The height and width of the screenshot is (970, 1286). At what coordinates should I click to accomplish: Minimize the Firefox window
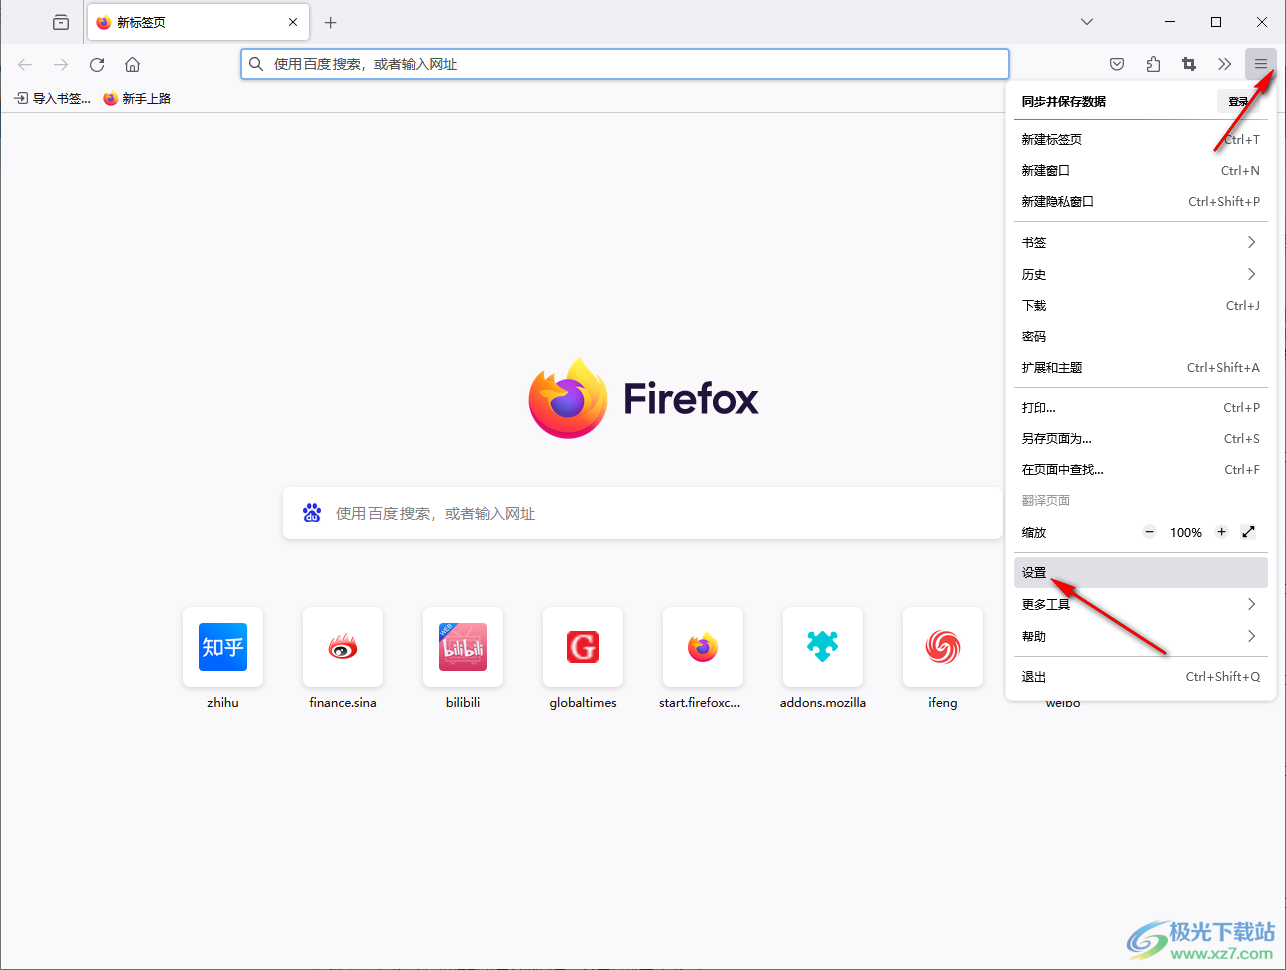1170,22
